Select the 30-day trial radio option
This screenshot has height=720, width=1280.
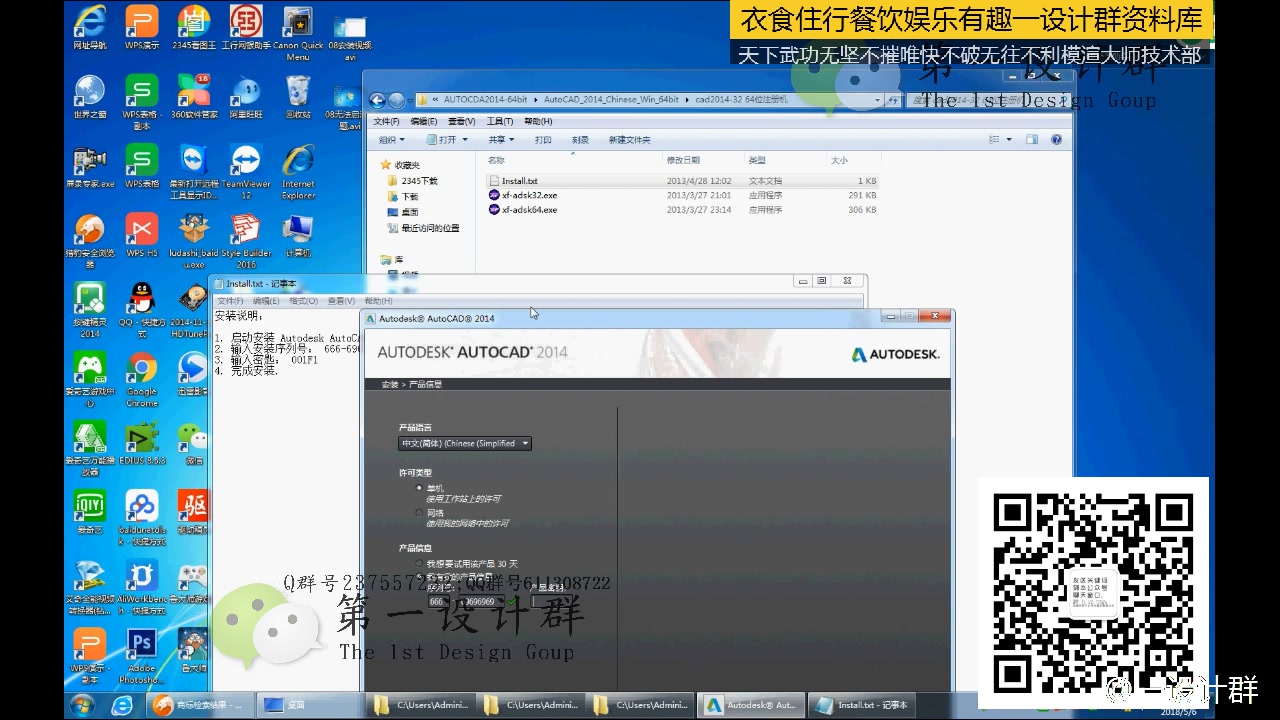tap(420, 564)
